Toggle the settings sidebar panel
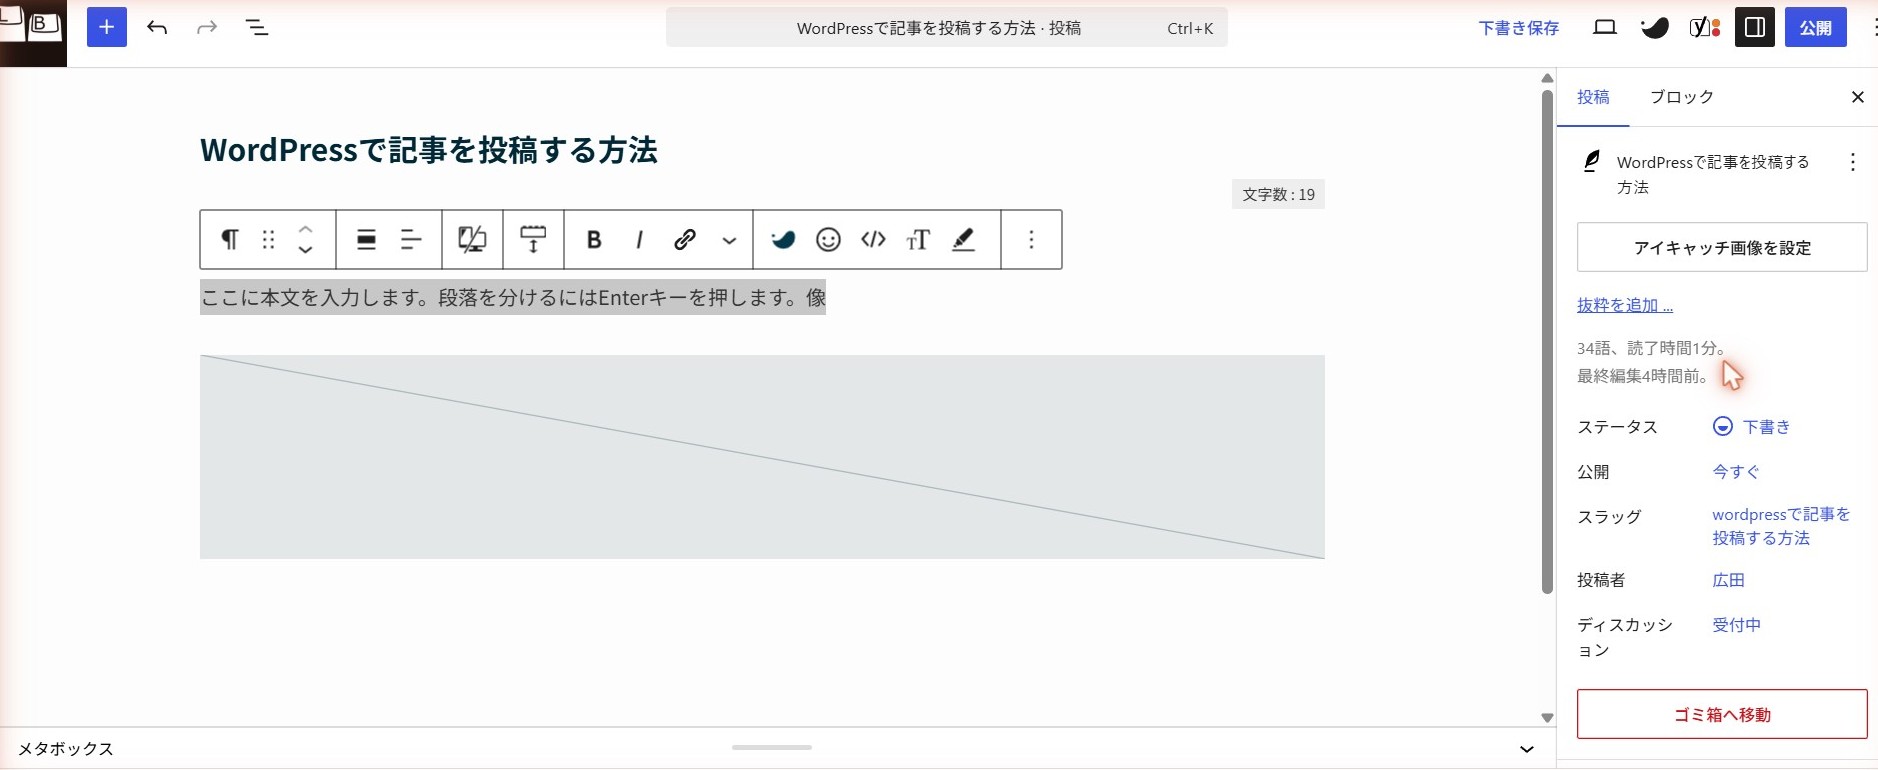Screen dimensions: 1878x770 tap(1755, 27)
